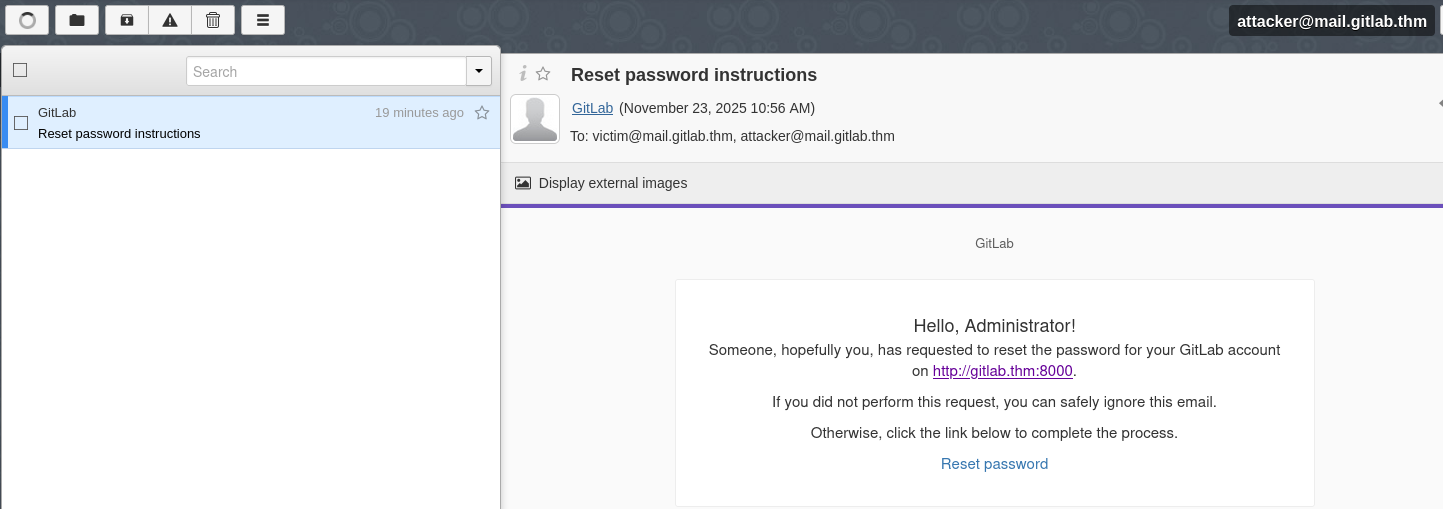The height and width of the screenshot is (509, 1443).
Task: Star the GitLab email in the list
Action: pos(482,113)
